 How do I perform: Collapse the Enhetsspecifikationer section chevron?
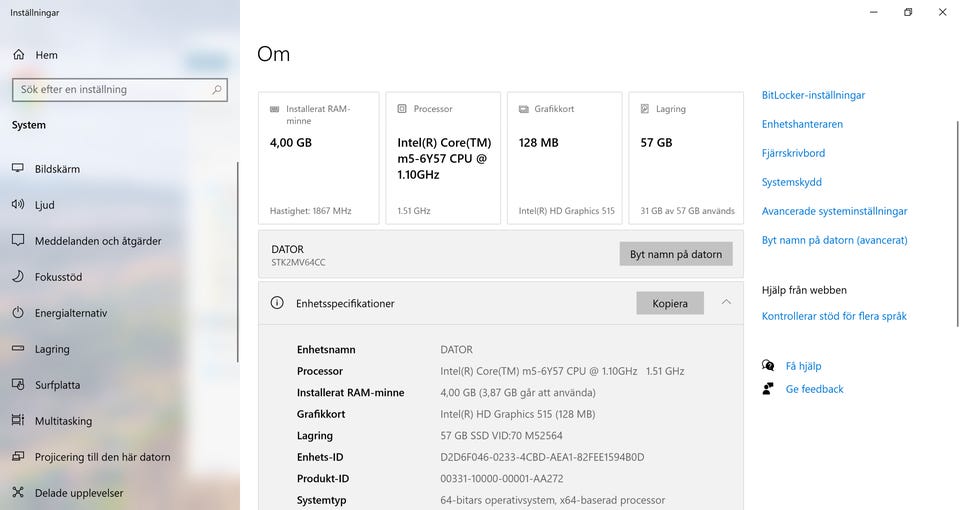coord(726,303)
